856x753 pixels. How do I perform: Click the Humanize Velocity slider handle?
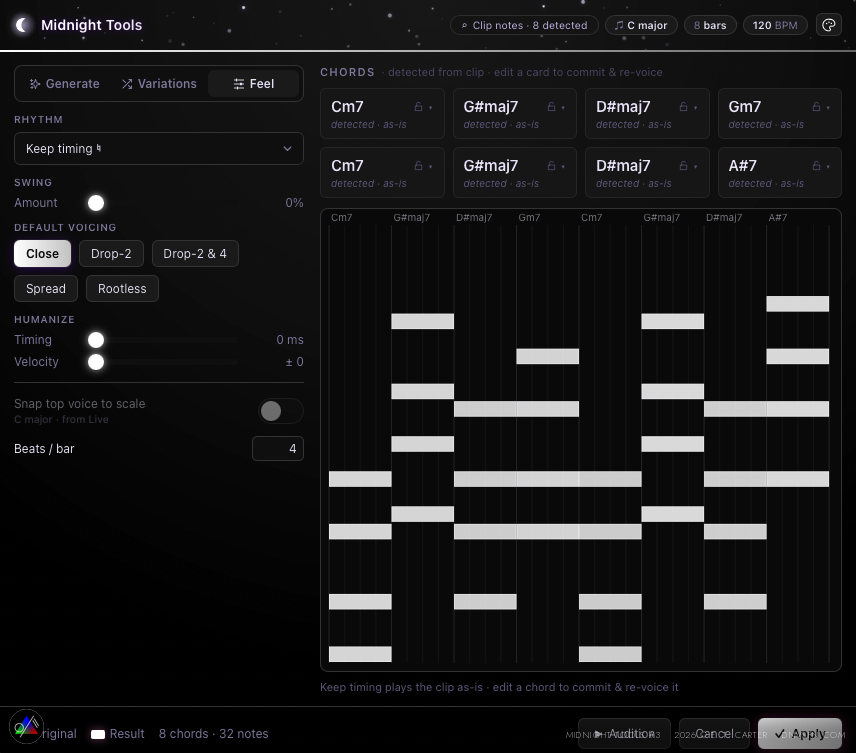tap(96, 362)
